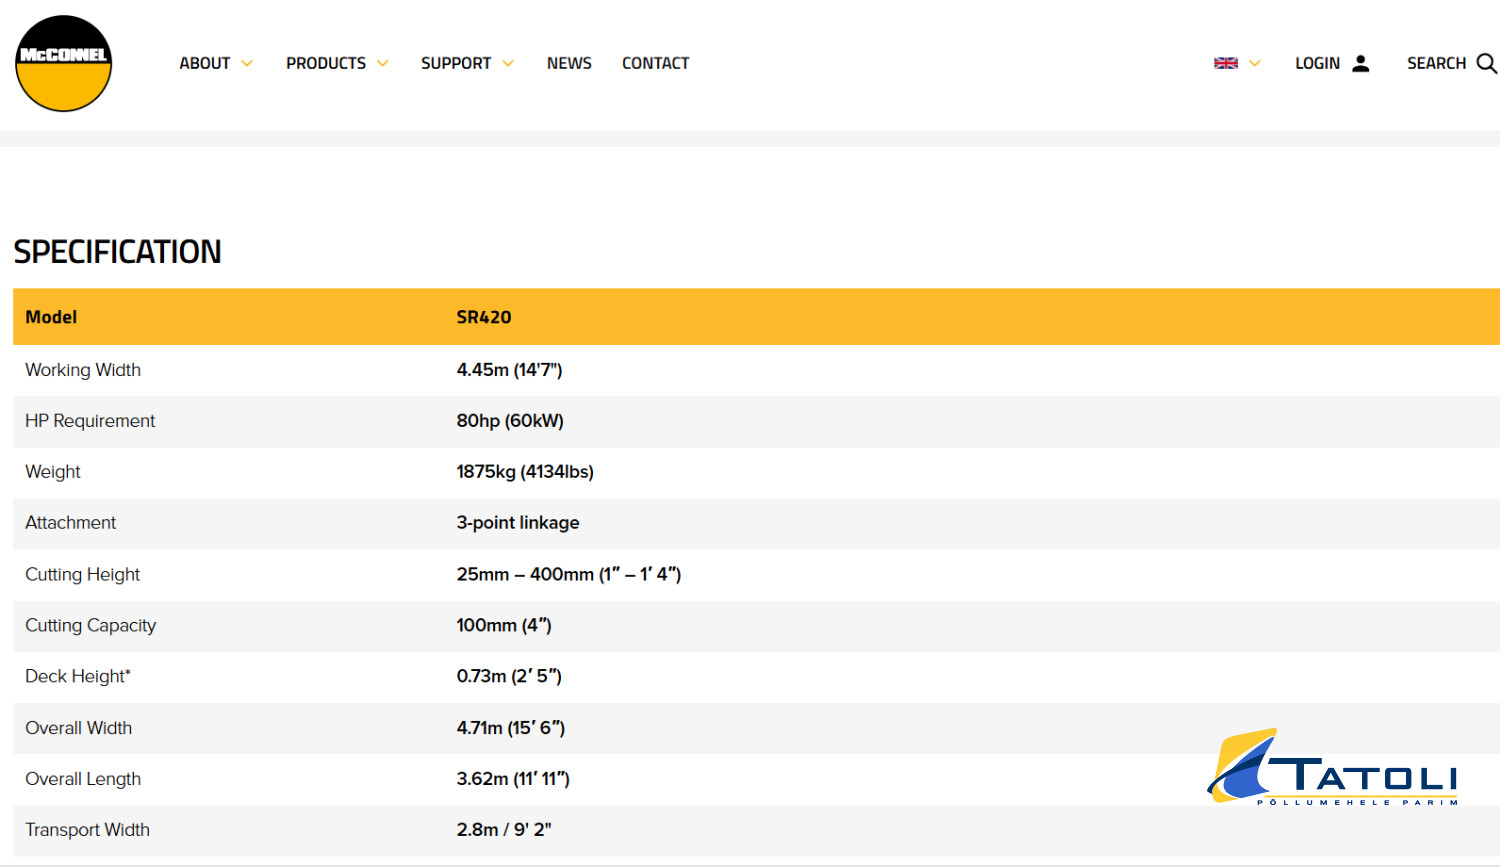Click the McConnel logo in the header
Screen dimensions: 1500x867
[63, 63]
